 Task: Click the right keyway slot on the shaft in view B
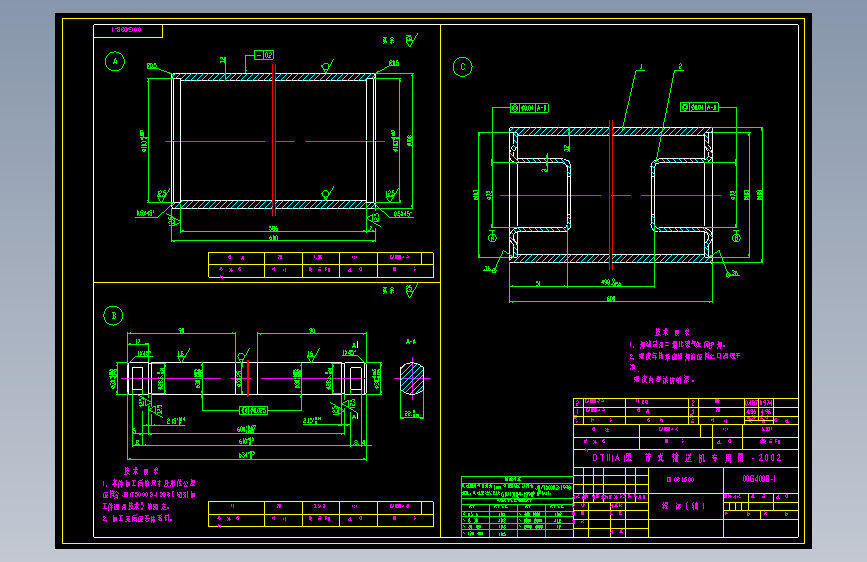pyautogui.click(x=356, y=378)
